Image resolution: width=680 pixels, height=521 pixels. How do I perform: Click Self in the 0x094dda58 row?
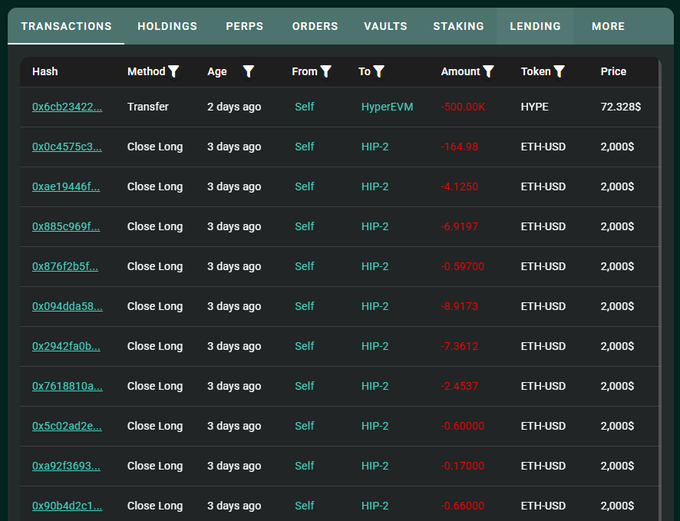(304, 306)
